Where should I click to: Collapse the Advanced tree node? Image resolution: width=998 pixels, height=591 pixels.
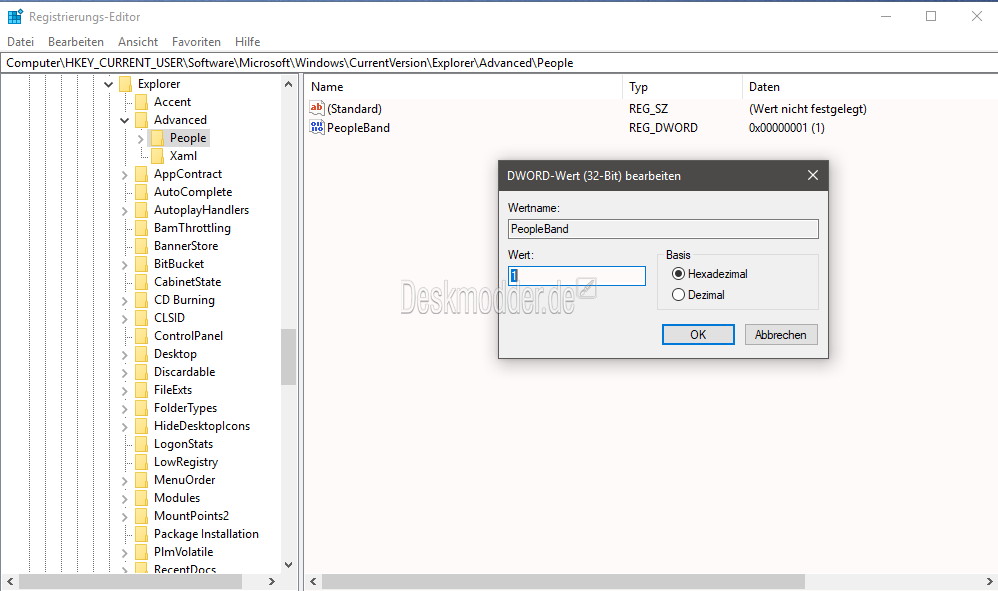click(x=124, y=120)
